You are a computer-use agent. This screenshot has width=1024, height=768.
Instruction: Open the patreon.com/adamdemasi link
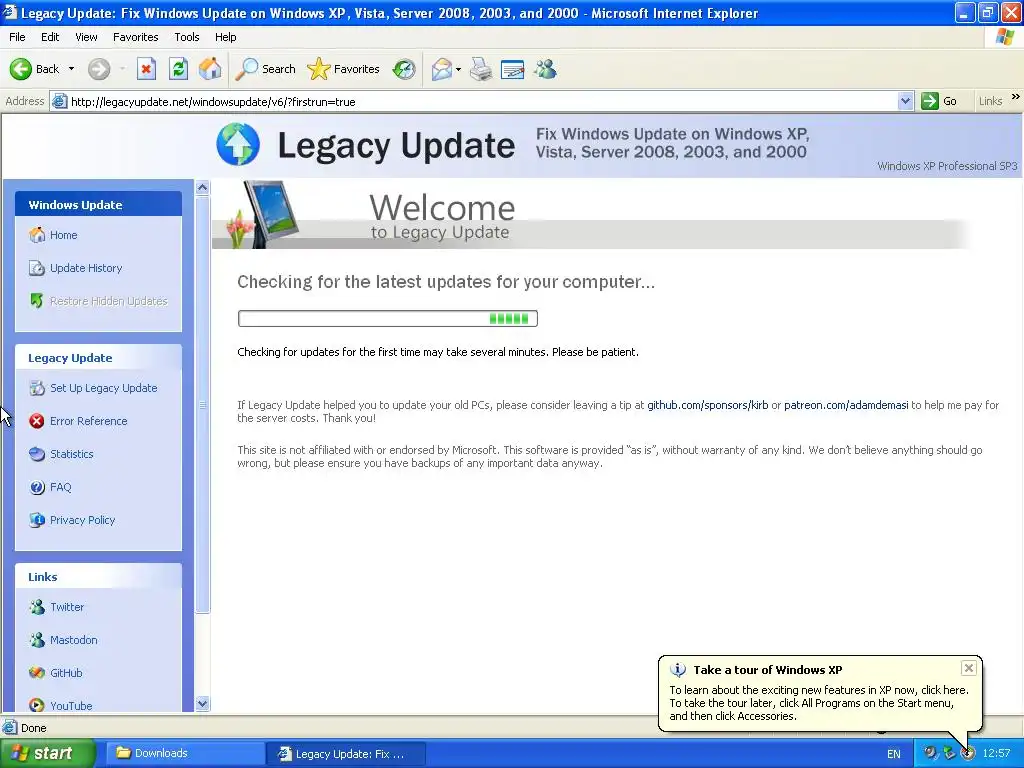846,405
